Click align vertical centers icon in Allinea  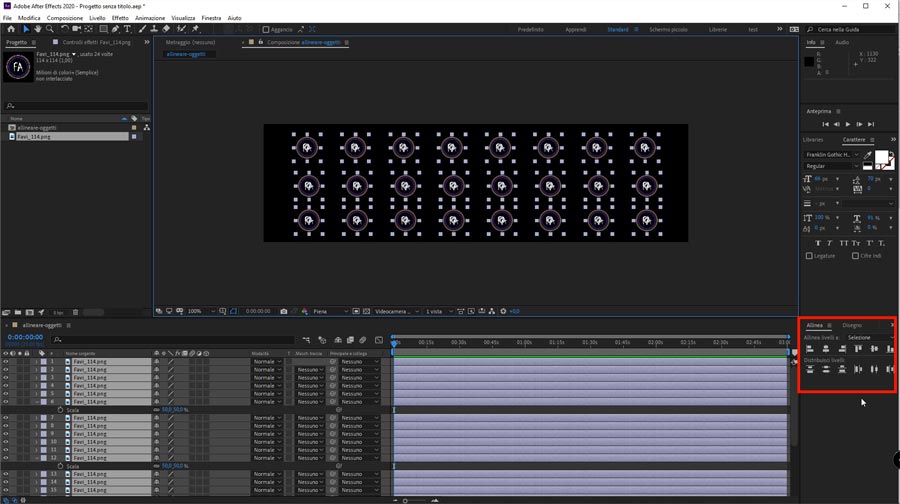point(874,348)
